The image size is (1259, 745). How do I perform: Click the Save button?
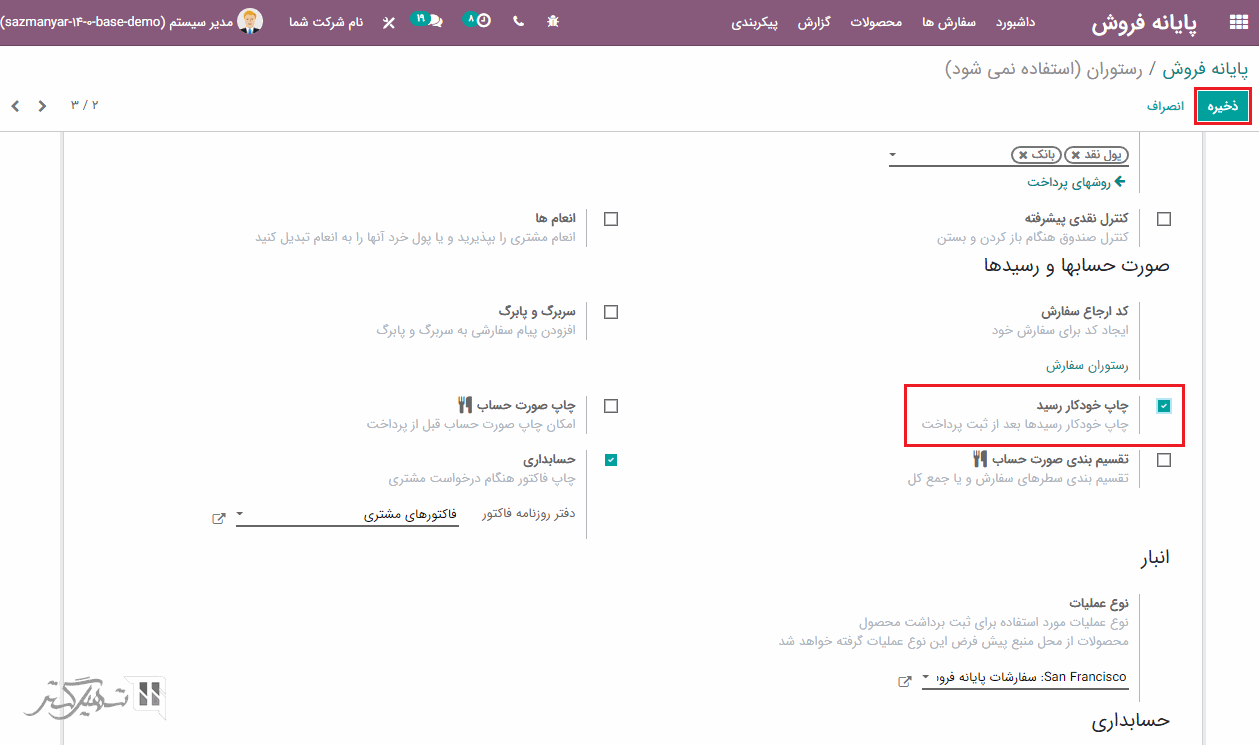pyautogui.click(x=1222, y=106)
